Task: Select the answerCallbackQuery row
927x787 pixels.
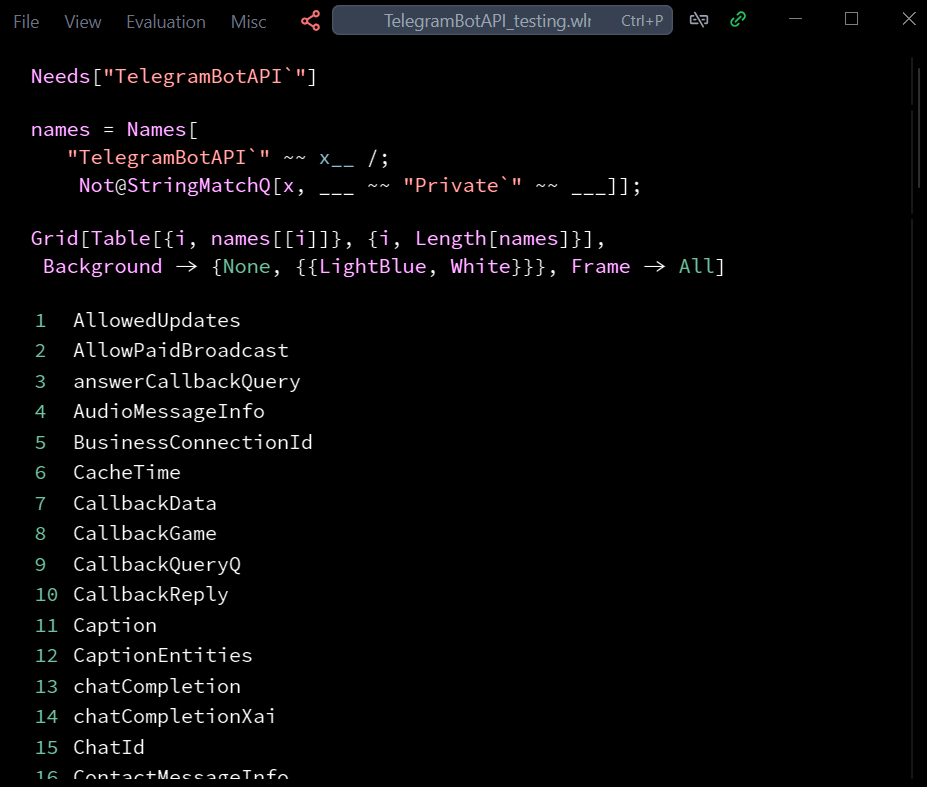Action: tap(167, 381)
